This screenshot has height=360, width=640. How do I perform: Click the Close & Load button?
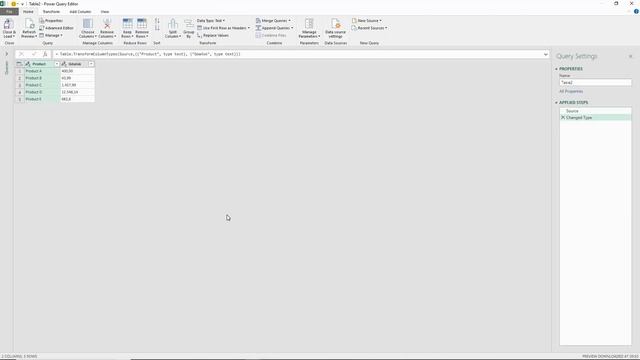pyautogui.click(x=9, y=28)
